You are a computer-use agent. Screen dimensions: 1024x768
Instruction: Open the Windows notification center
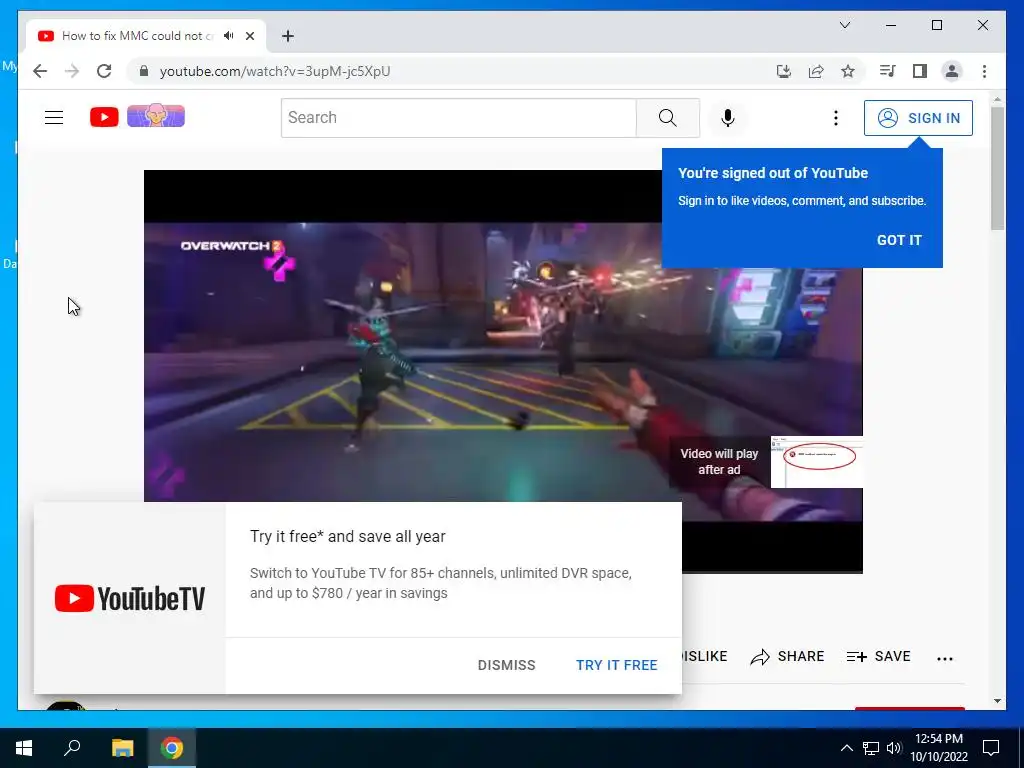coord(991,748)
